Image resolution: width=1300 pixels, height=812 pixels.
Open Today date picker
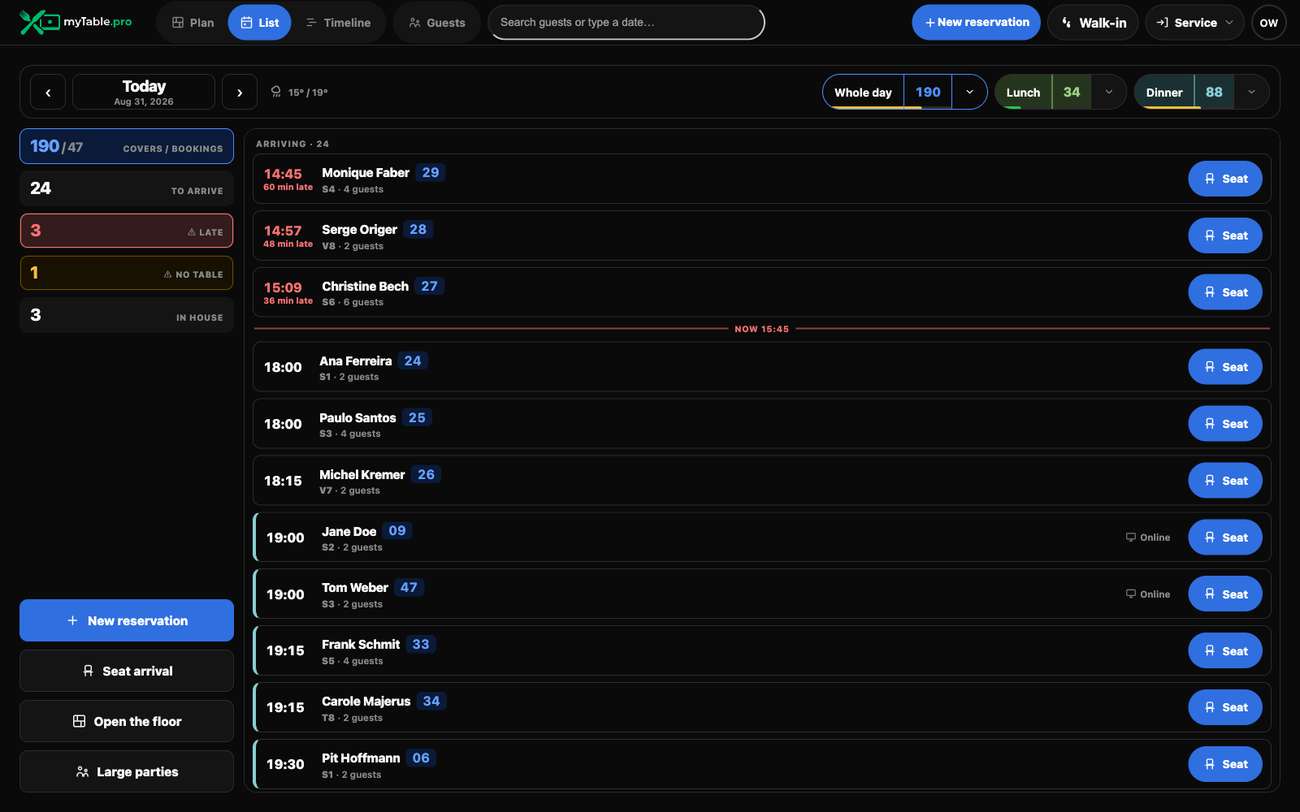click(144, 92)
